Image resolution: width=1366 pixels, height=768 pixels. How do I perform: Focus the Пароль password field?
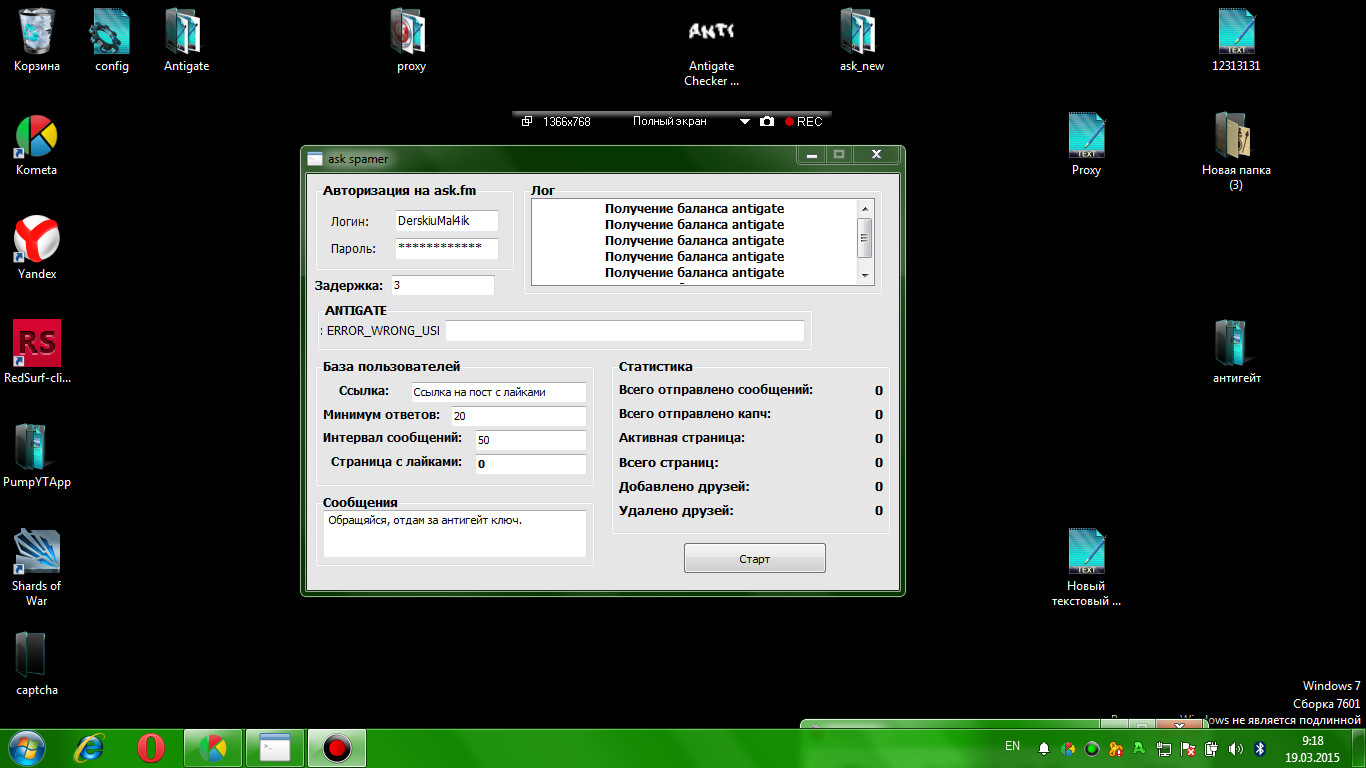coord(445,248)
